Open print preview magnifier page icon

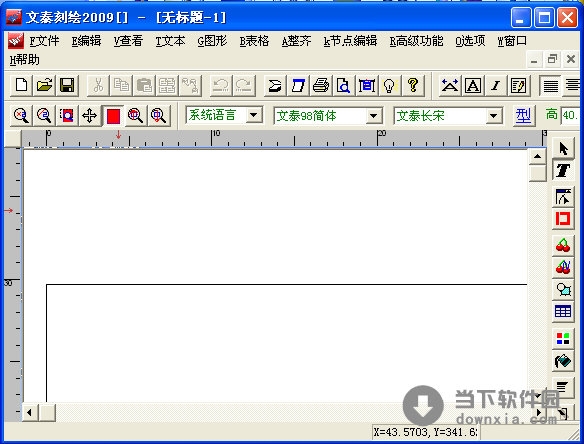tap(343, 86)
